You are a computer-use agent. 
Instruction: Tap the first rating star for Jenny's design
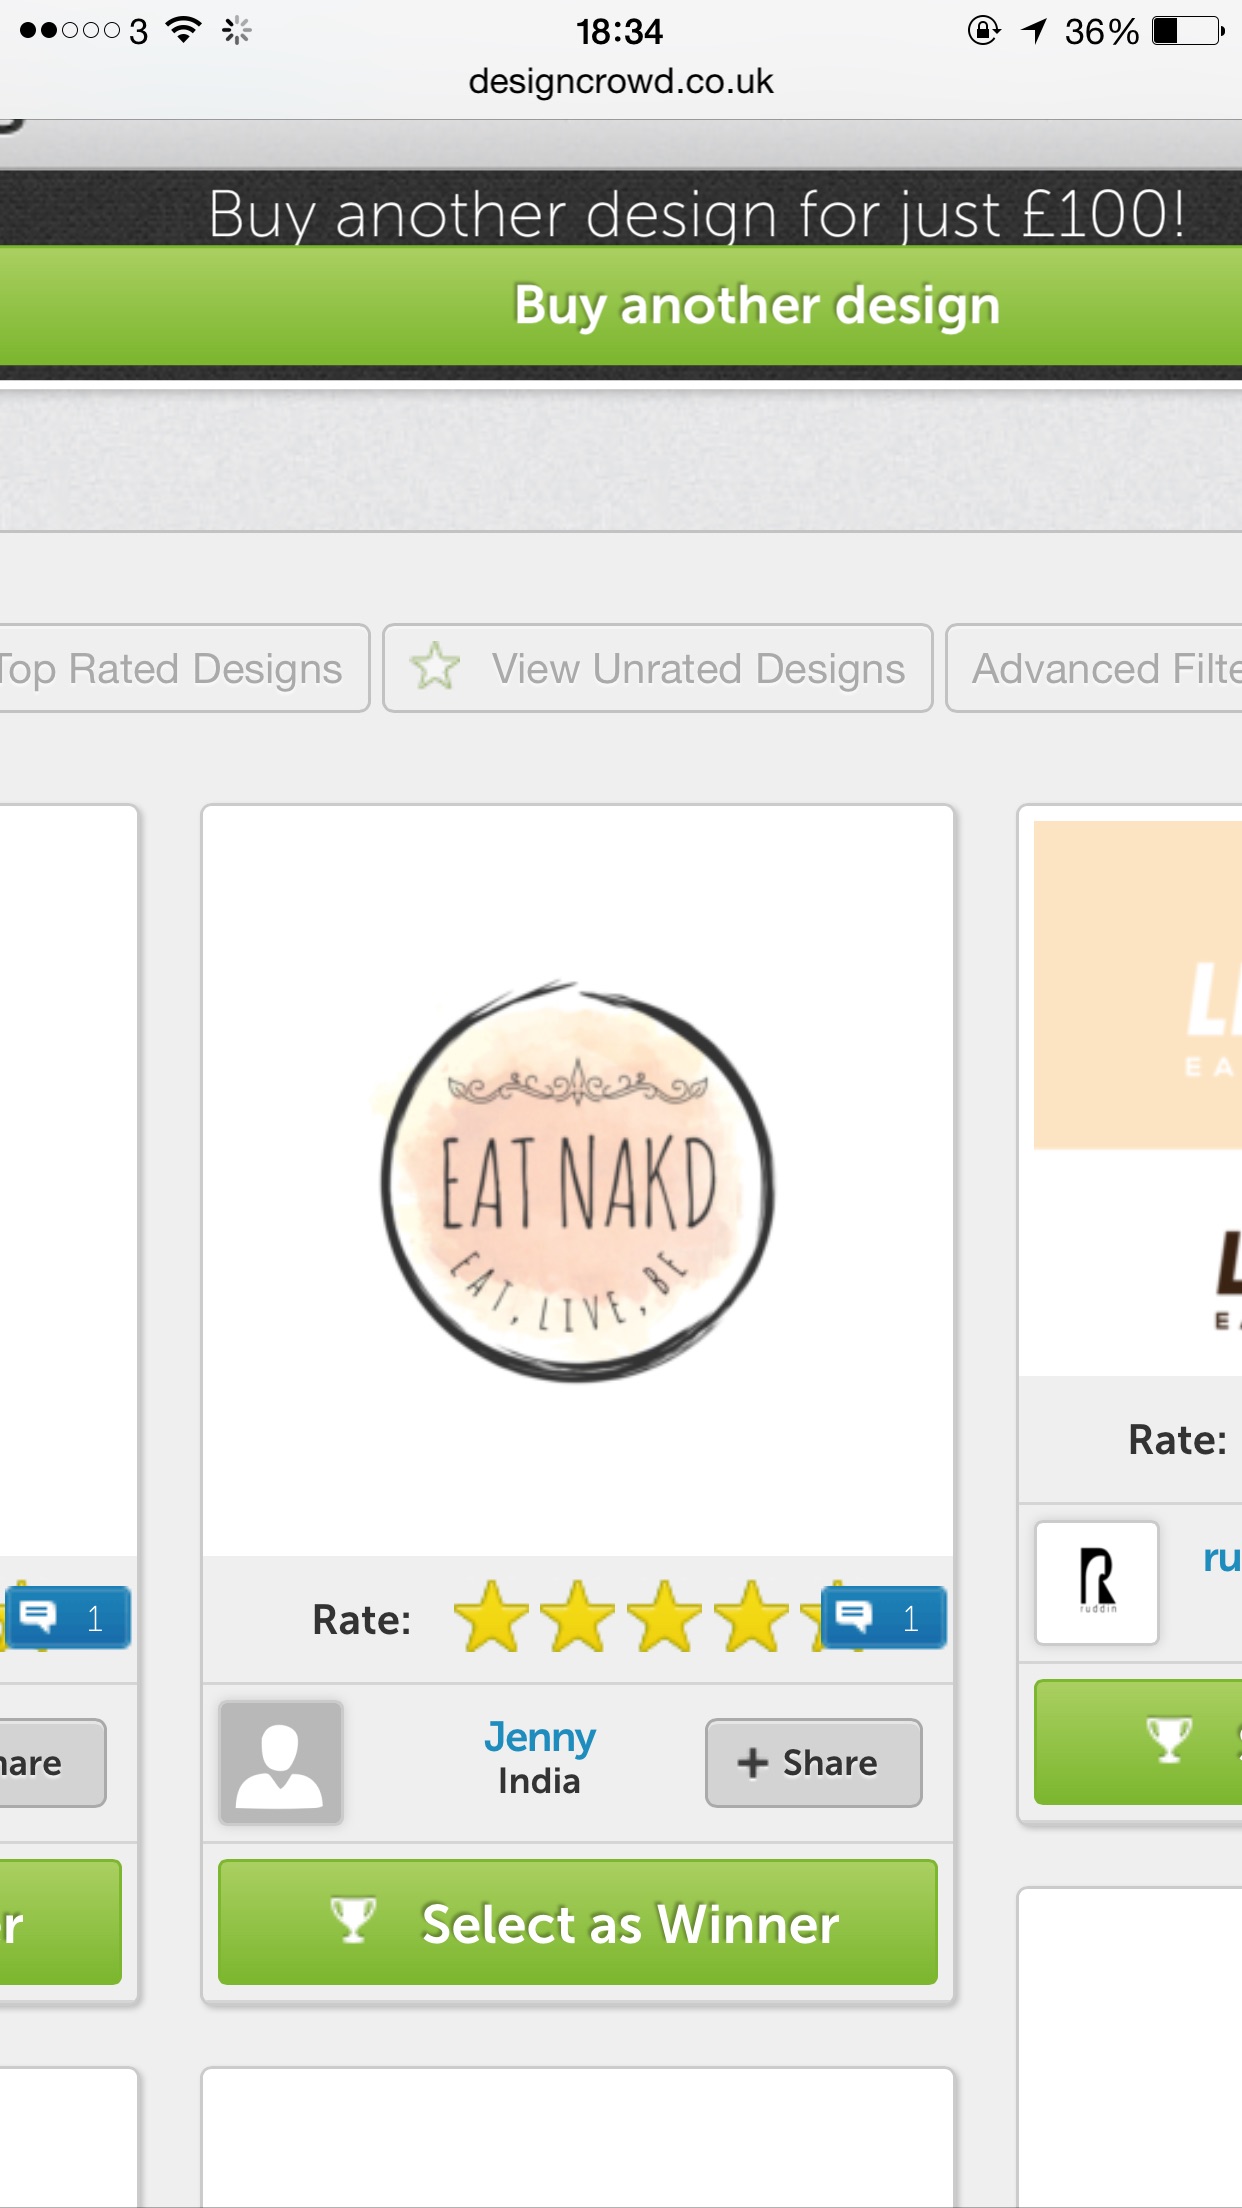491,1617
